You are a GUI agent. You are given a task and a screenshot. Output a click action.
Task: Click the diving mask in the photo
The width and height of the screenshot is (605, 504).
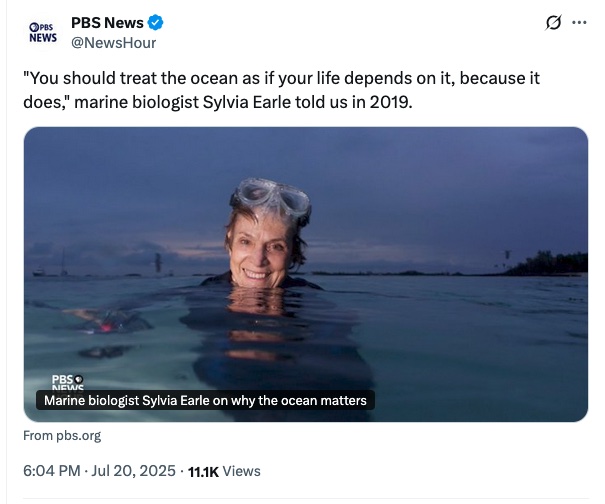[267, 194]
